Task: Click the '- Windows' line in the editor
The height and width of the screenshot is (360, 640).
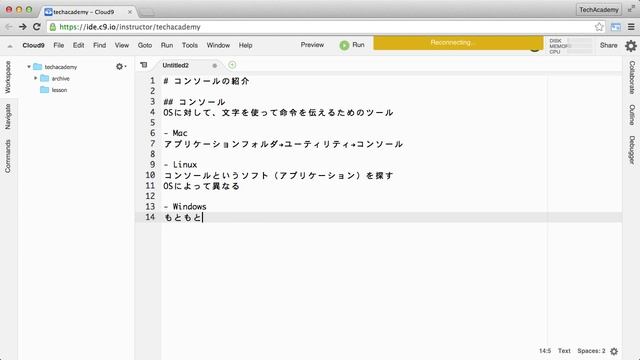Action: click(x=185, y=207)
